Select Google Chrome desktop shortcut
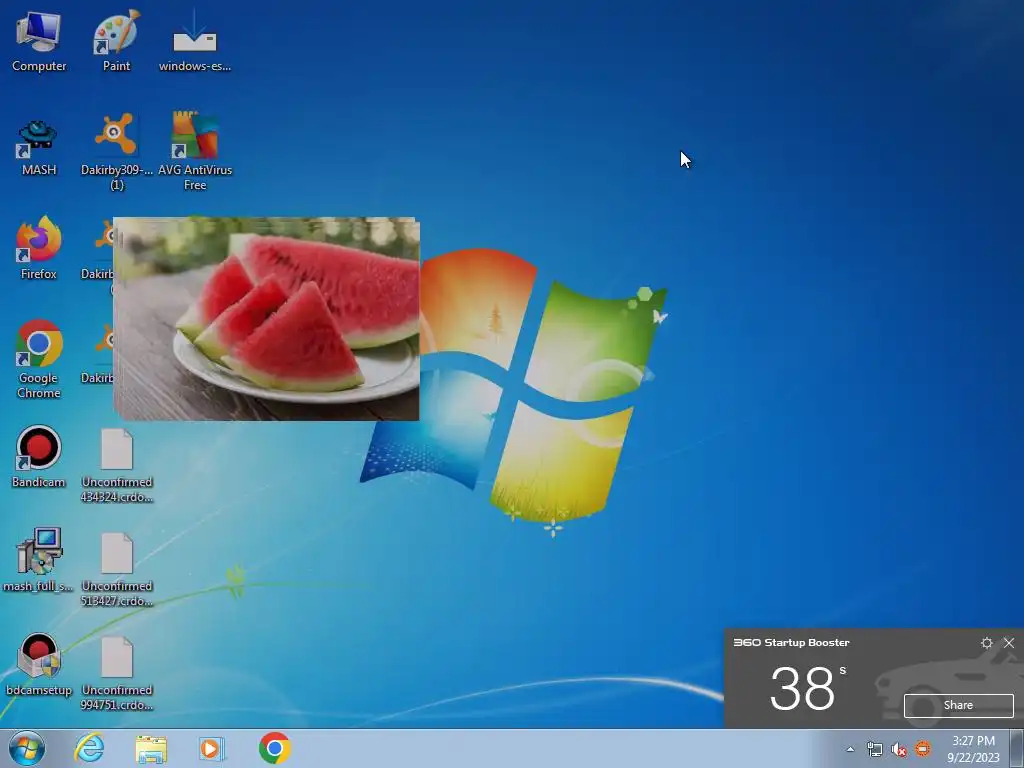Image resolution: width=1024 pixels, height=768 pixels. (x=39, y=359)
